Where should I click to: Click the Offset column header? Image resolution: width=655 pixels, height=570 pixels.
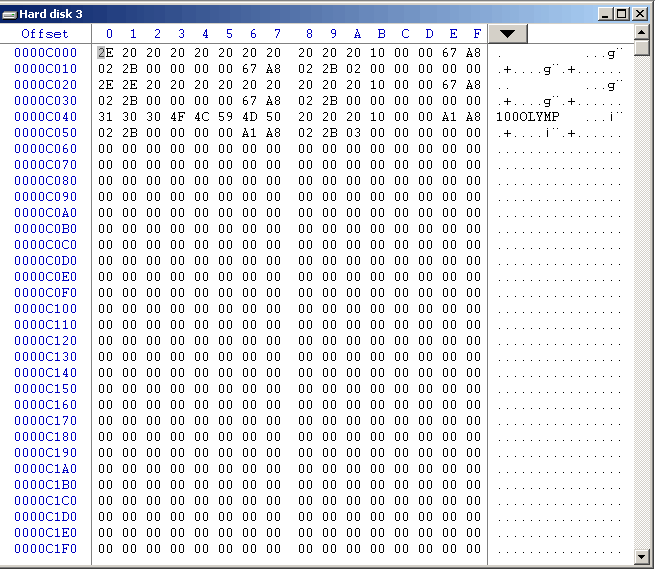point(45,34)
